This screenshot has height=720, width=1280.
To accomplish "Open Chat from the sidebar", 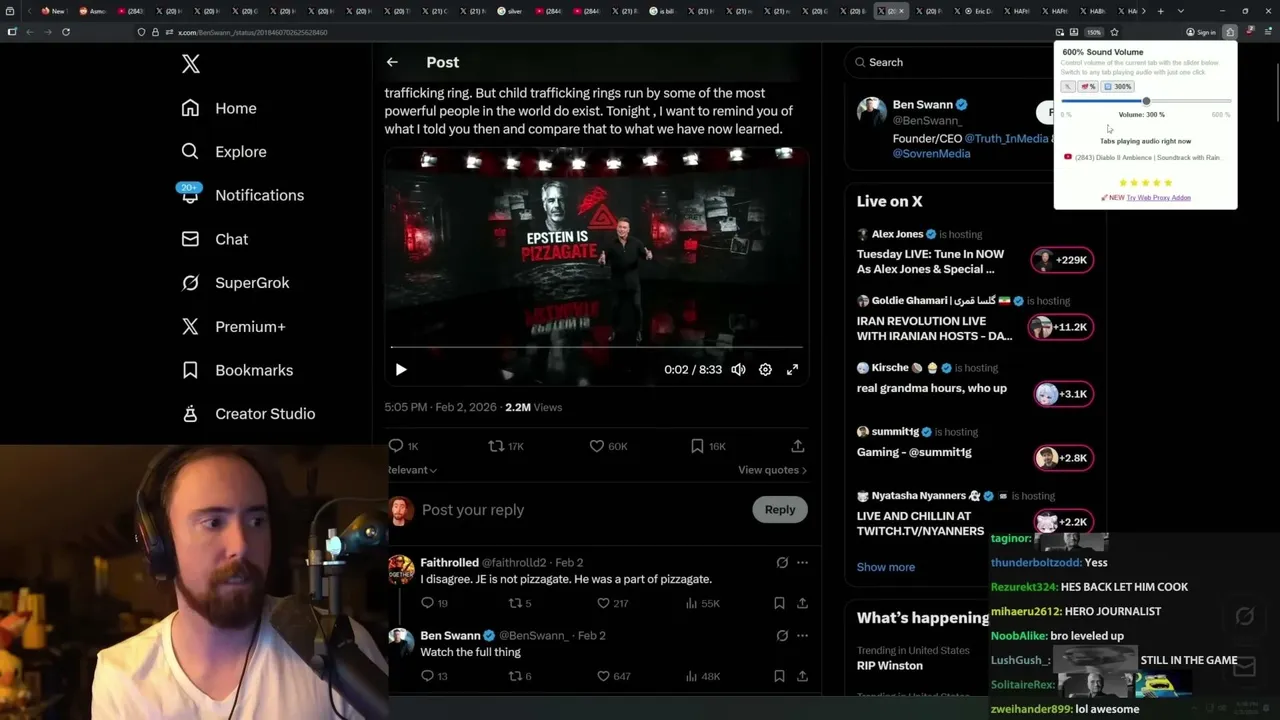I will tap(214, 239).
